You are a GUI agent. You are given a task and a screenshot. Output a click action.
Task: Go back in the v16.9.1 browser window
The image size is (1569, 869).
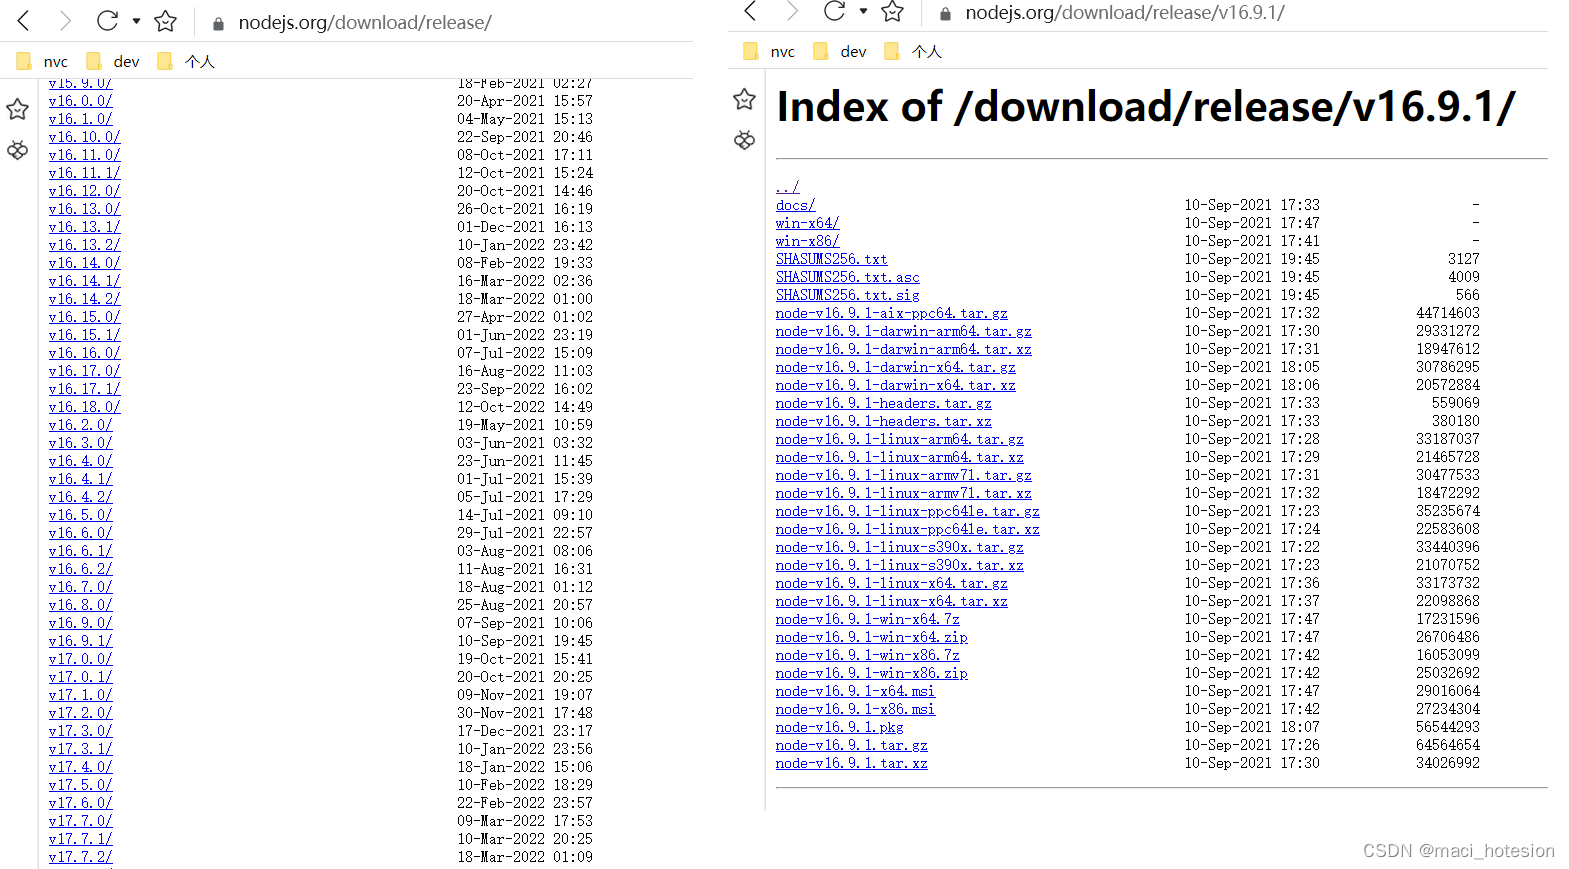pos(751,11)
